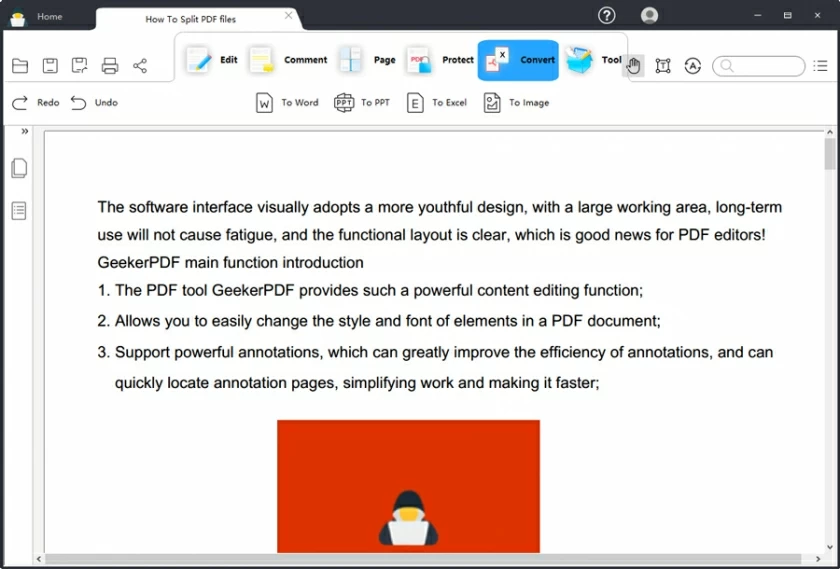The width and height of the screenshot is (840, 569).
Task: Click the save file icon
Action: [50, 66]
